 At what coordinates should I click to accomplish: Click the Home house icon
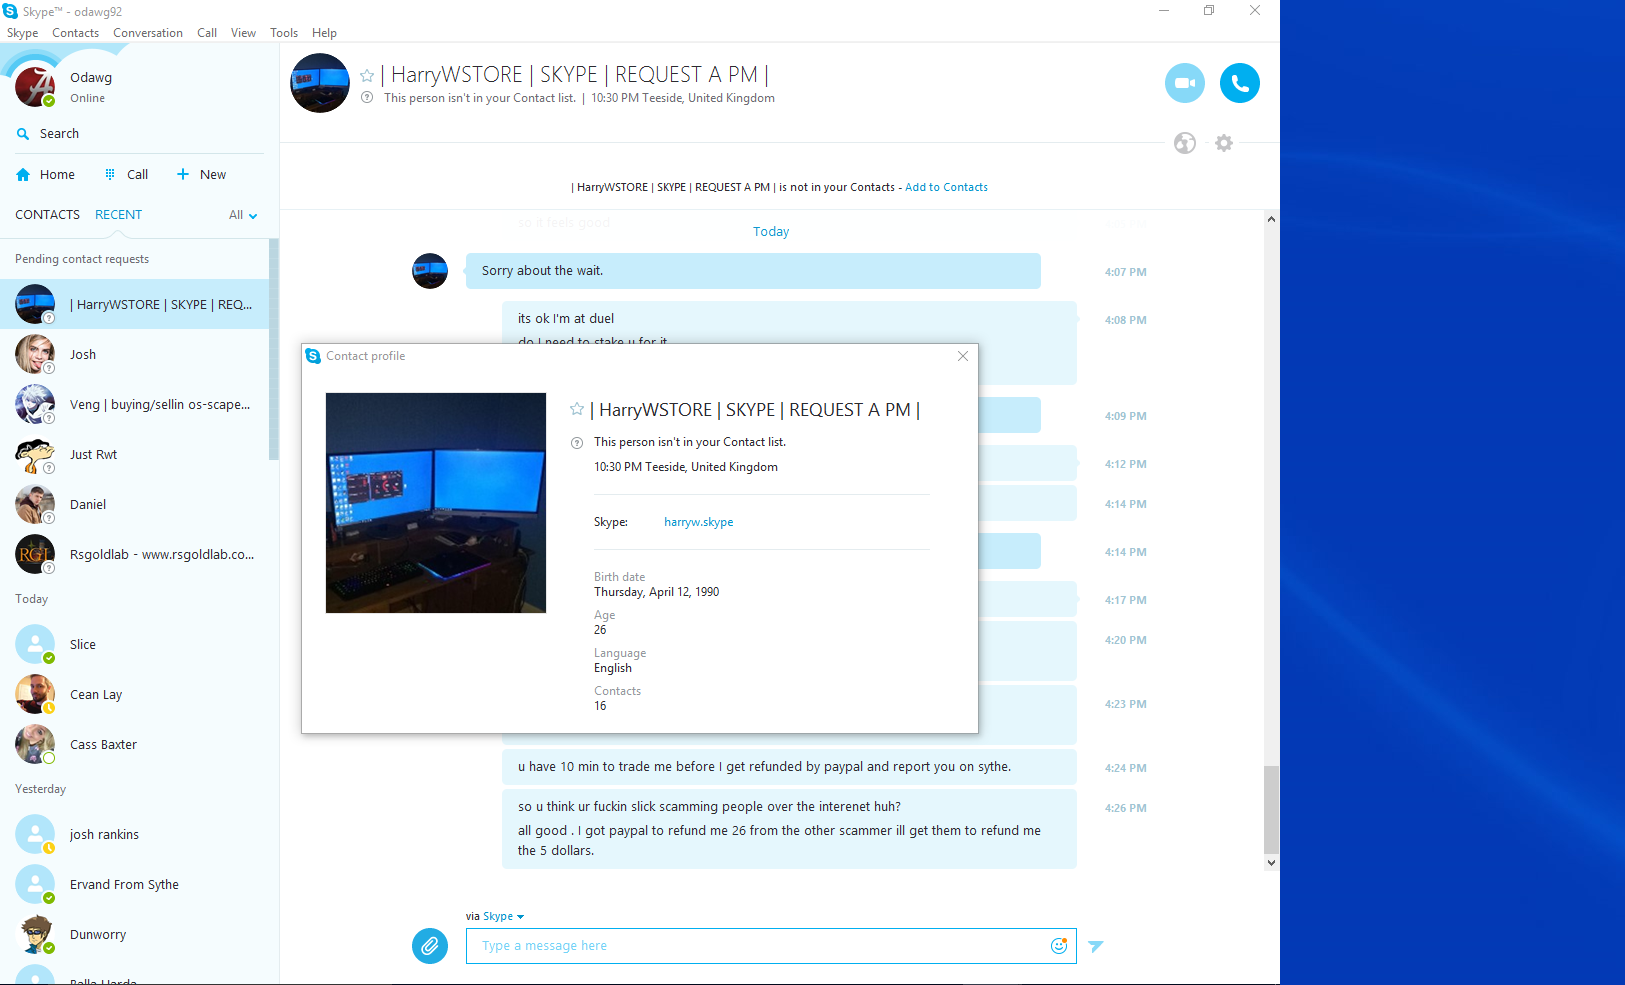coord(23,175)
